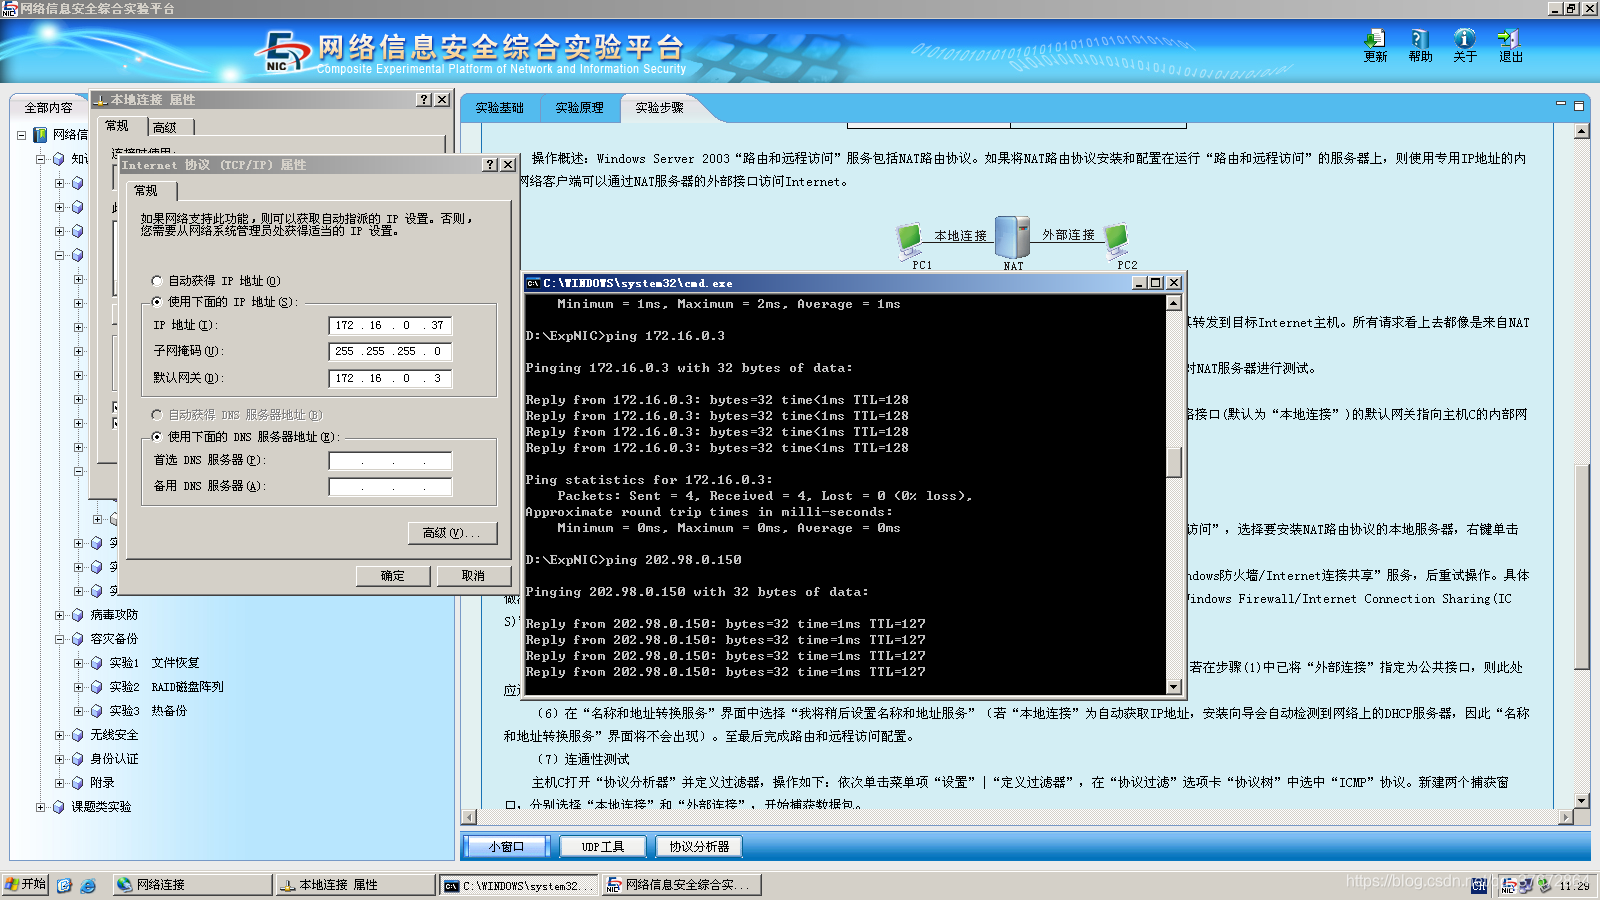Click the cube icon beside 附录
This screenshot has height=900, width=1600.
point(77,783)
